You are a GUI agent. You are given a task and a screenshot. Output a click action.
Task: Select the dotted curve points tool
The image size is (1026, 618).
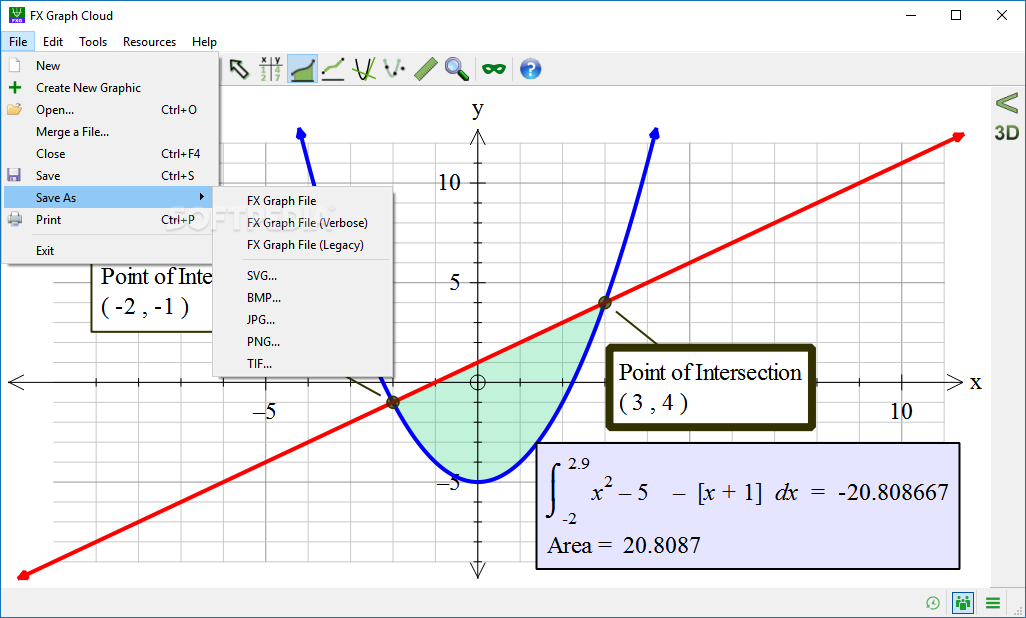coord(394,69)
